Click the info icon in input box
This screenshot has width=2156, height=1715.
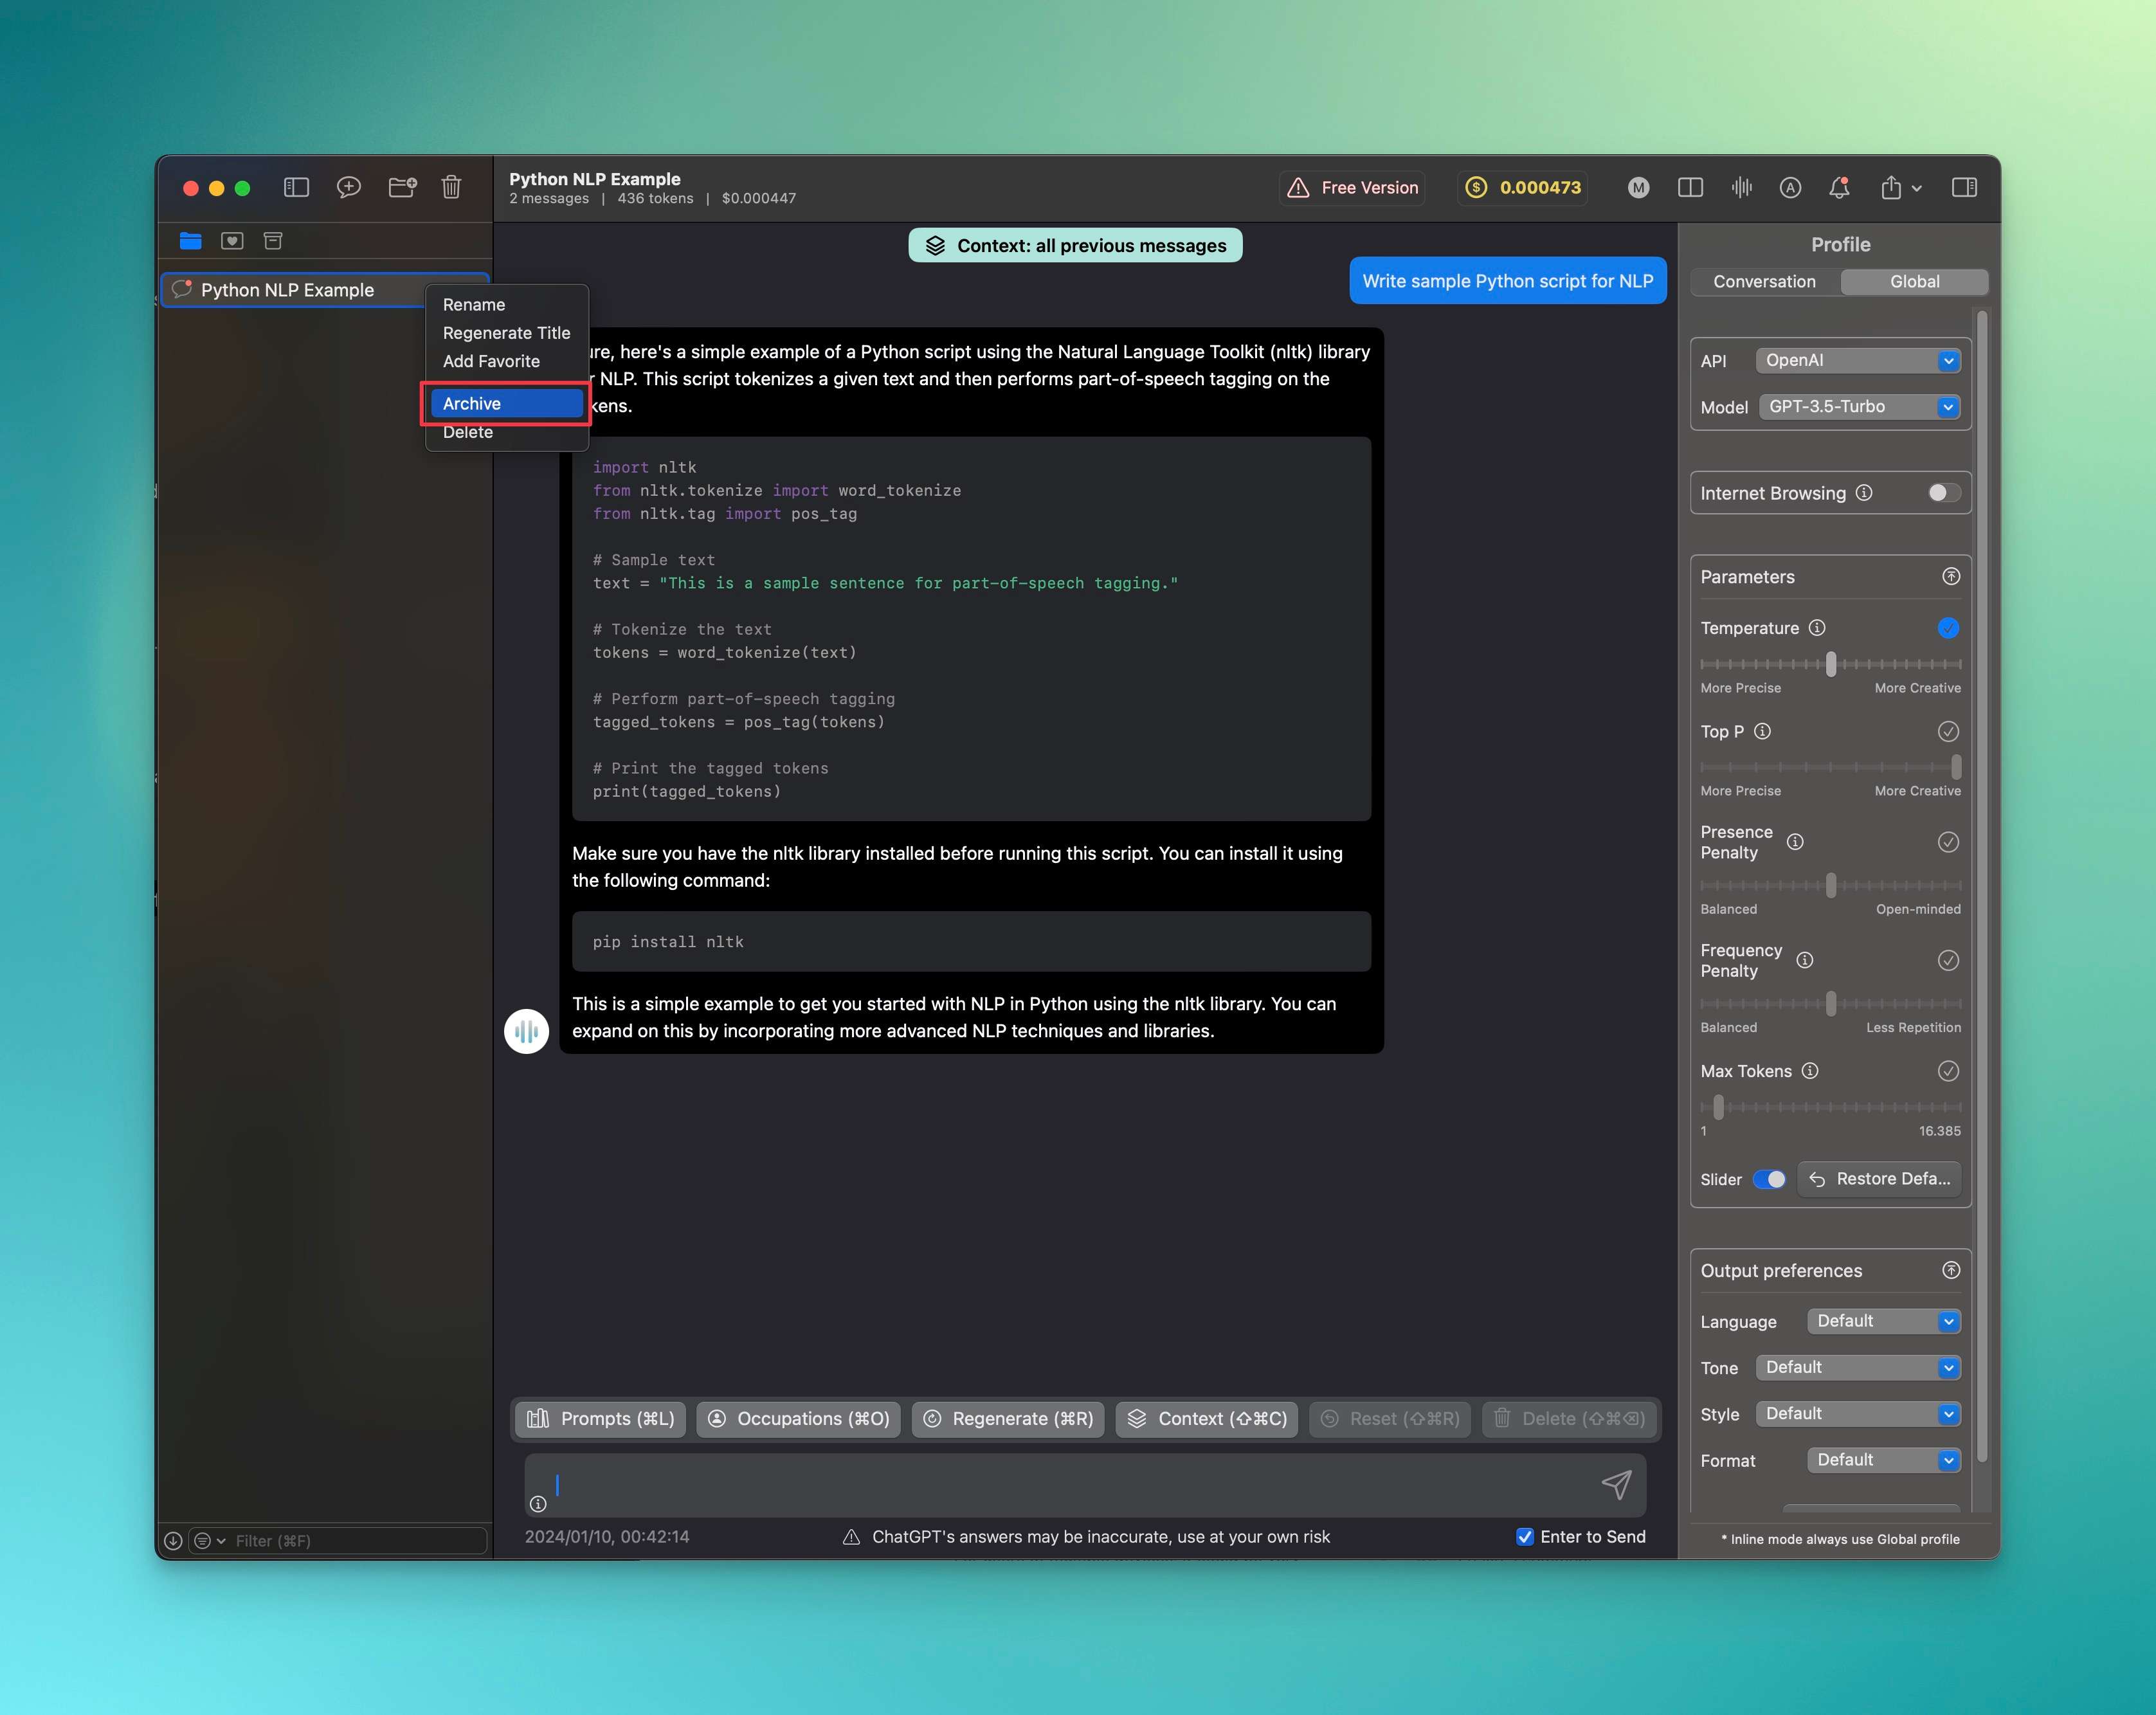point(538,1504)
